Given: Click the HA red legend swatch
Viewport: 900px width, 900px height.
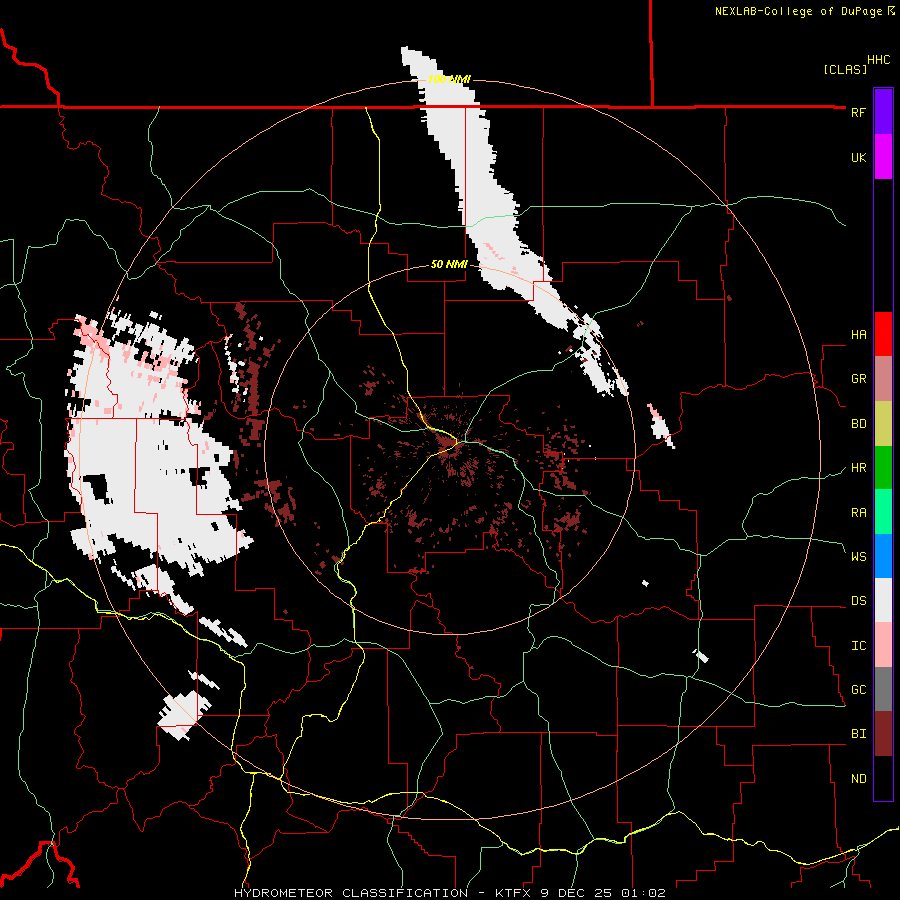Looking at the screenshot, I should tap(883, 334).
